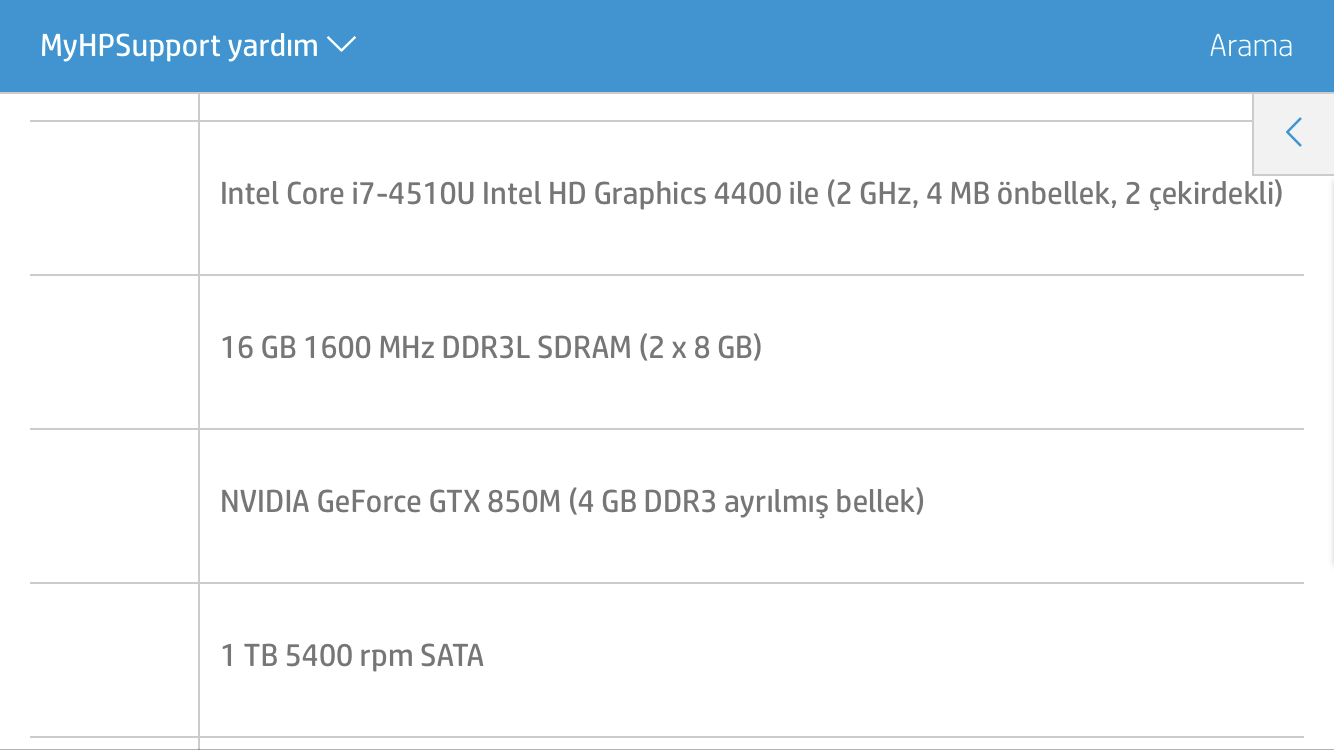Click empty label cell left of hard-drive row
The image size is (1334, 750).
(114, 660)
